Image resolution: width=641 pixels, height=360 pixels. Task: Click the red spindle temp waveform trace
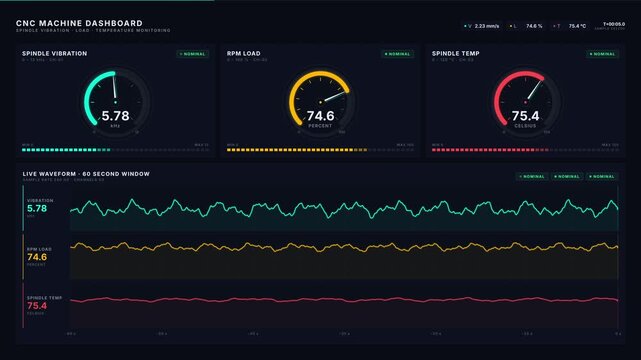click(344, 300)
